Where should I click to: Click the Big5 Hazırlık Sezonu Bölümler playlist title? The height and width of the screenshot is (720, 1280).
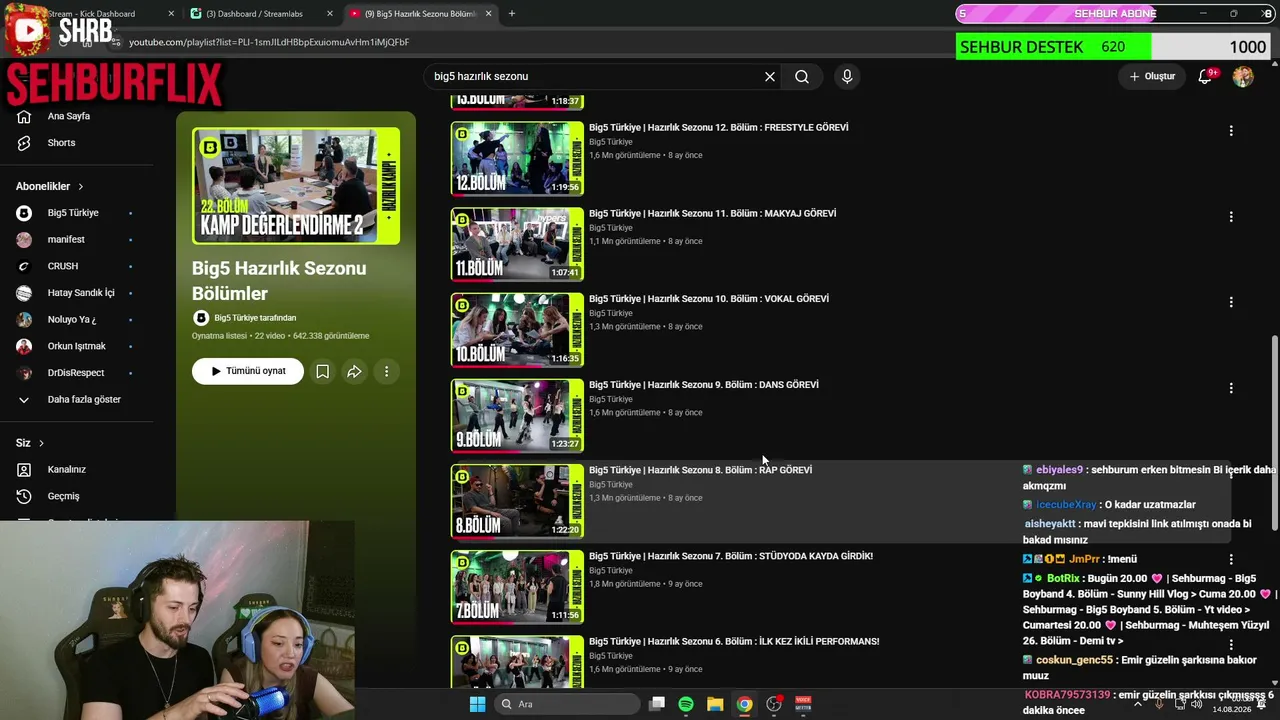tap(279, 281)
